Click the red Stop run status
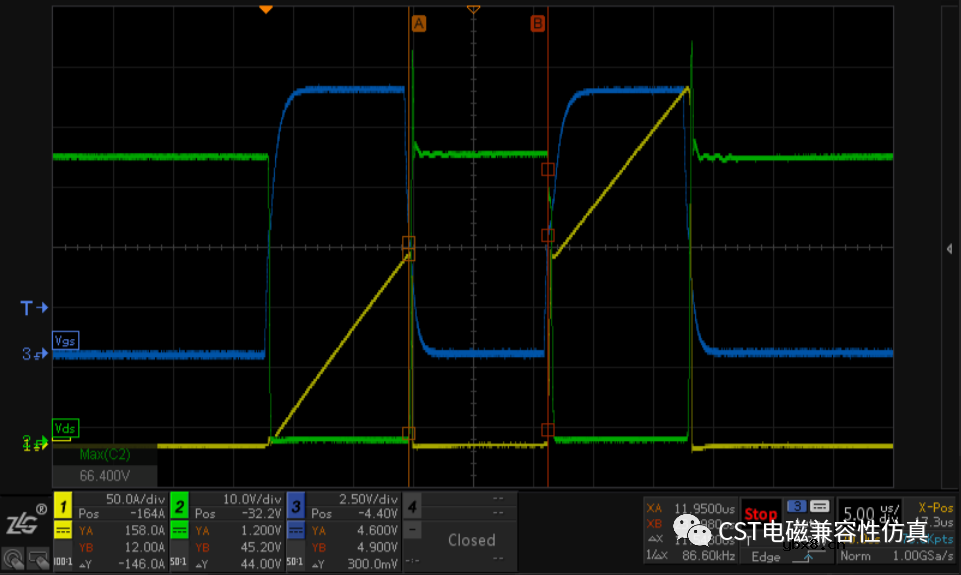The width and height of the screenshot is (961, 575). coord(761,515)
